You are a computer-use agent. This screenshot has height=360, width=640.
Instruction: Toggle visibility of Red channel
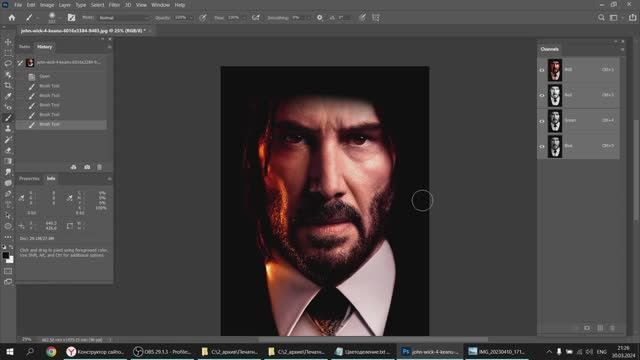point(542,95)
